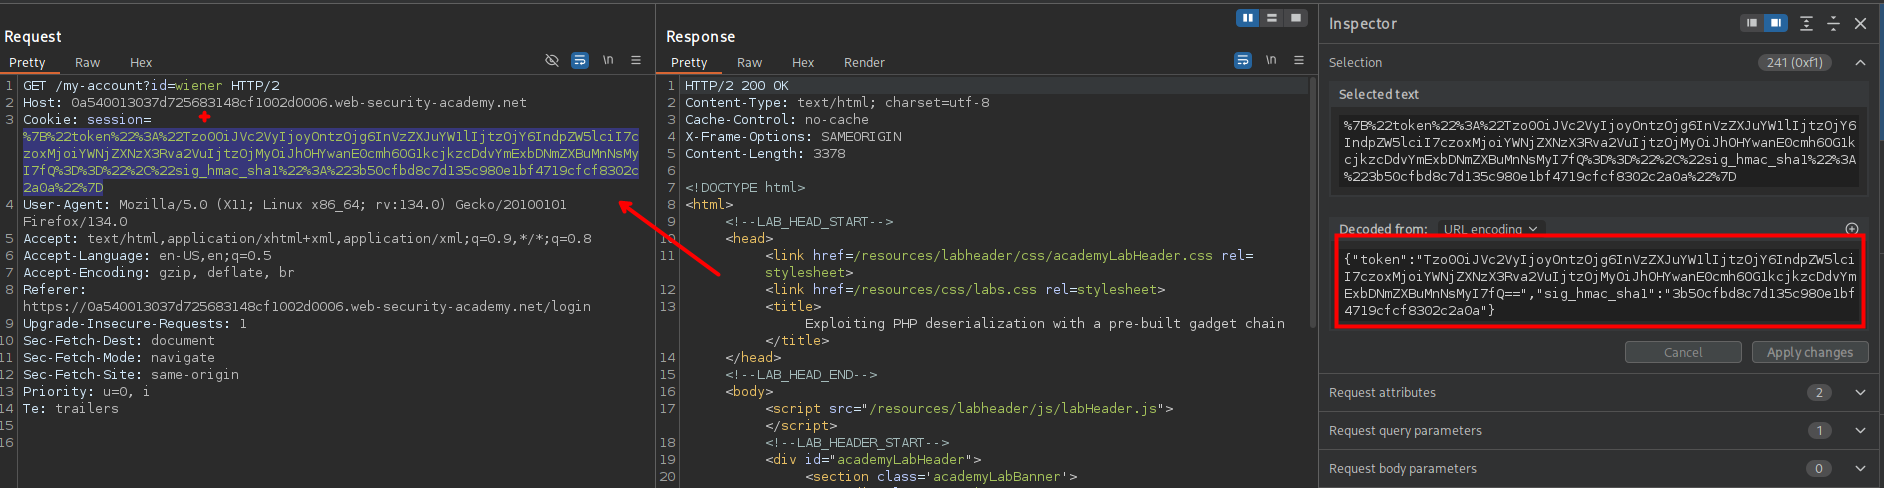This screenshot has height=488, width=1884.
Task: Click inside the decoded token text field
Action: point(1599,285)
